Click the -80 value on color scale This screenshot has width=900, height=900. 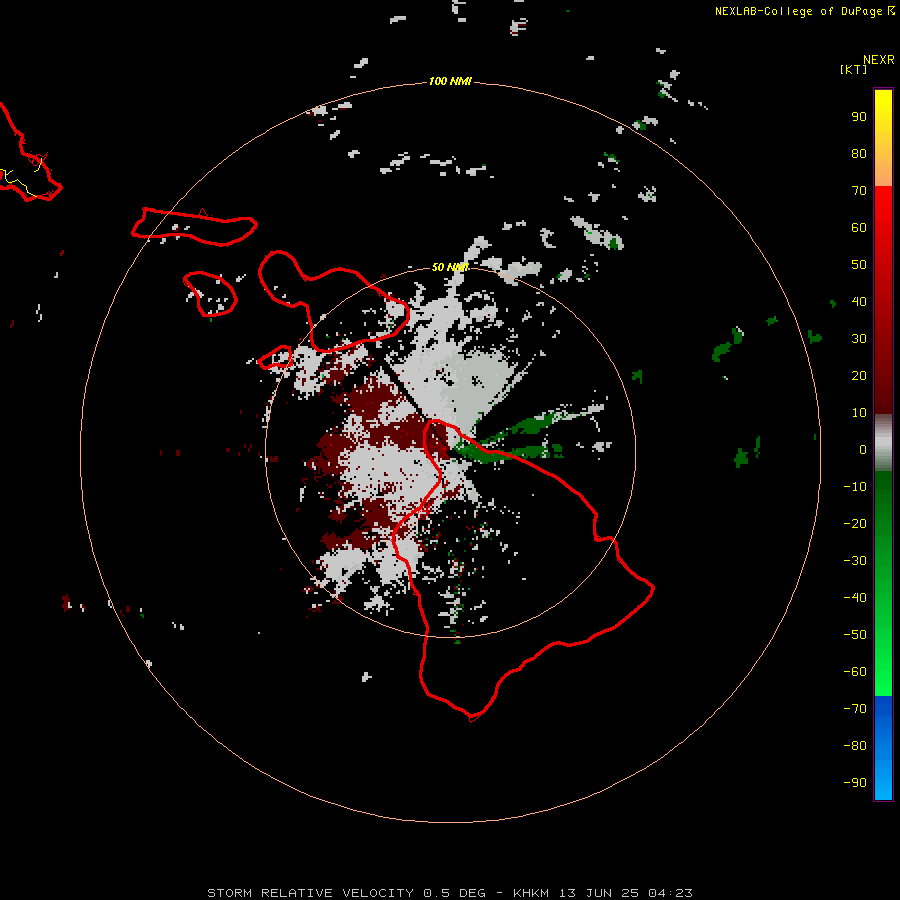point(855,746)
